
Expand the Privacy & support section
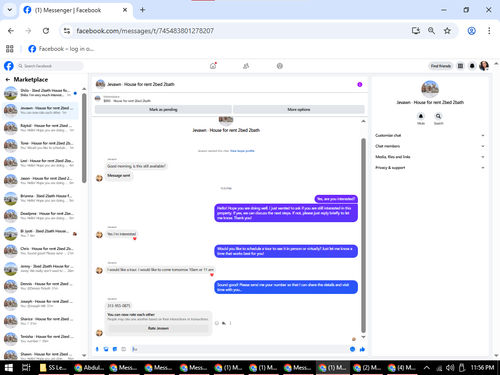point(430,167)
